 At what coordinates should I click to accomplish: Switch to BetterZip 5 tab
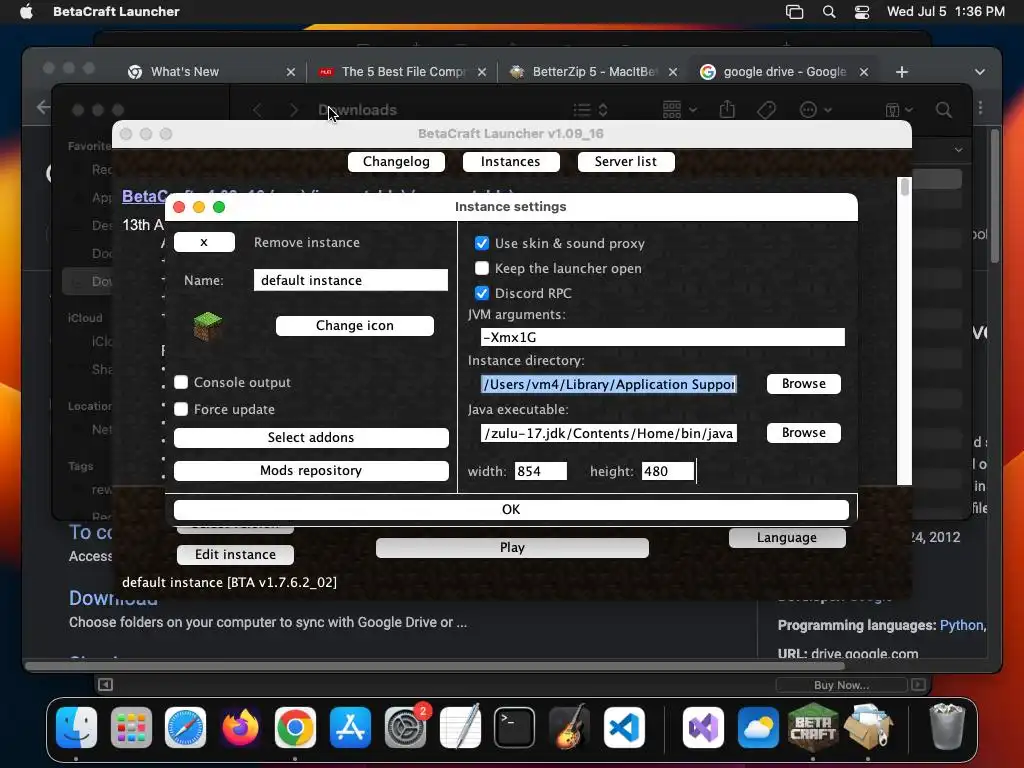click(x=594, y=72)
